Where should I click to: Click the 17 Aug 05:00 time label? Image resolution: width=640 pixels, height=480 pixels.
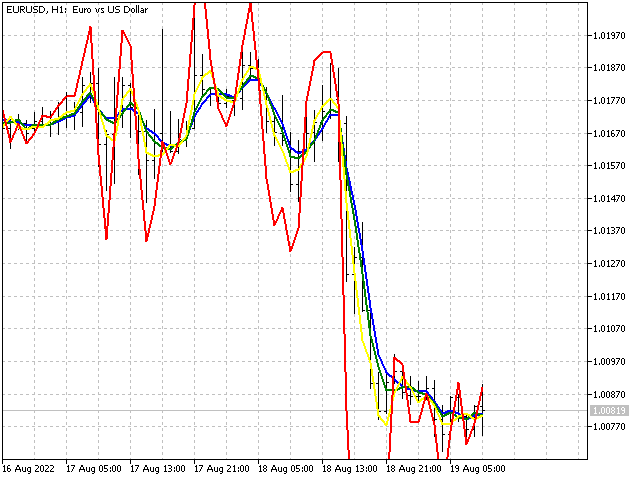coord(93,469)
